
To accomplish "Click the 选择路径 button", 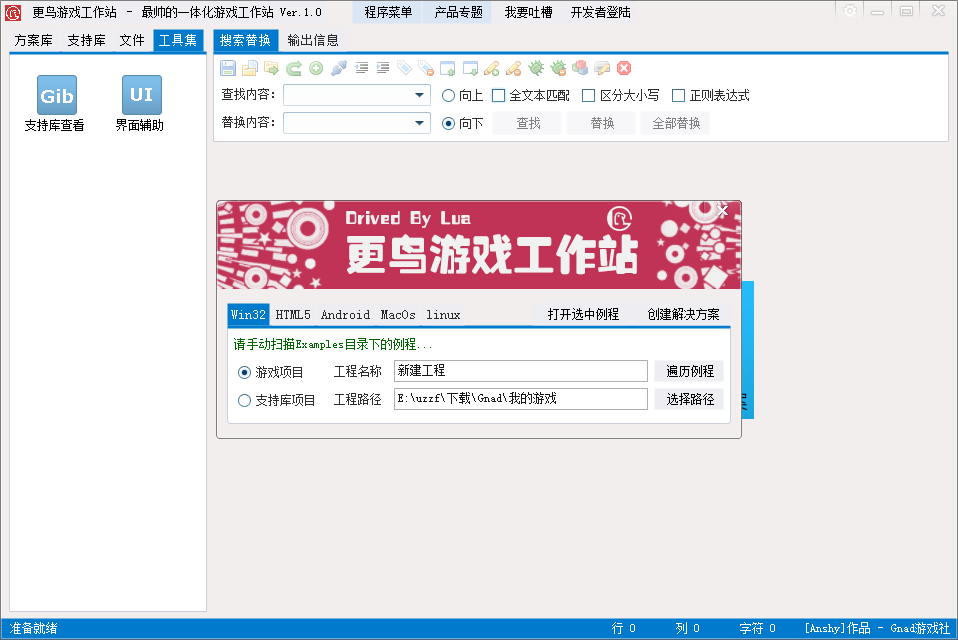I will click(690, 399).
